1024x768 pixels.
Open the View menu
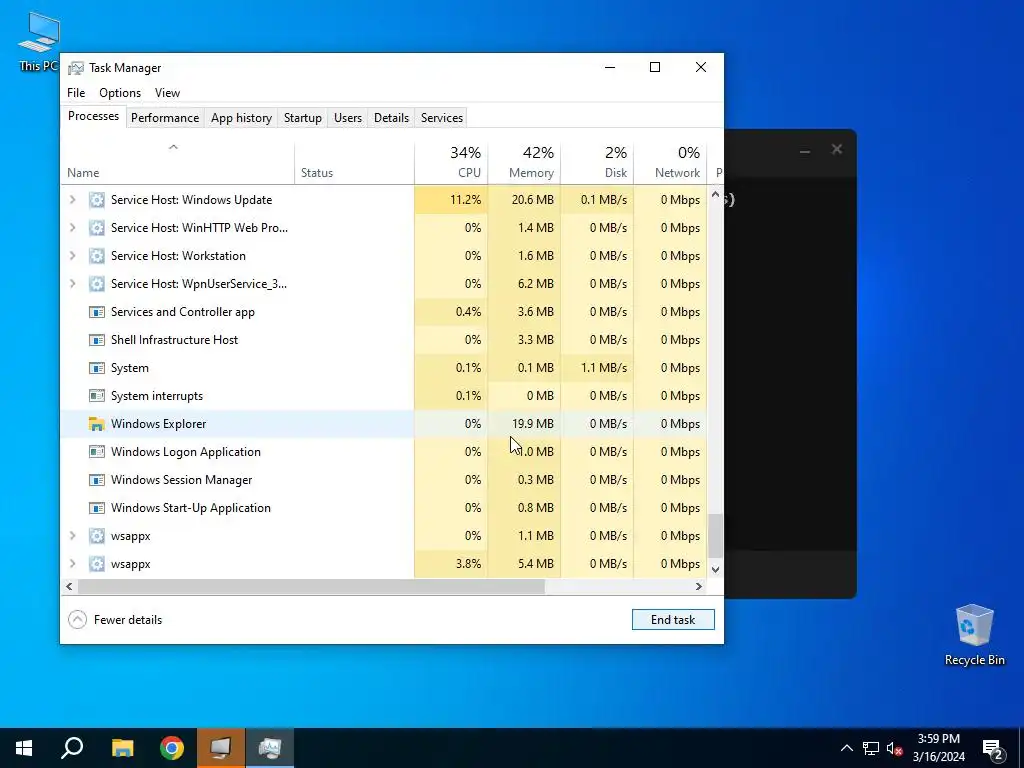(167, 93)
